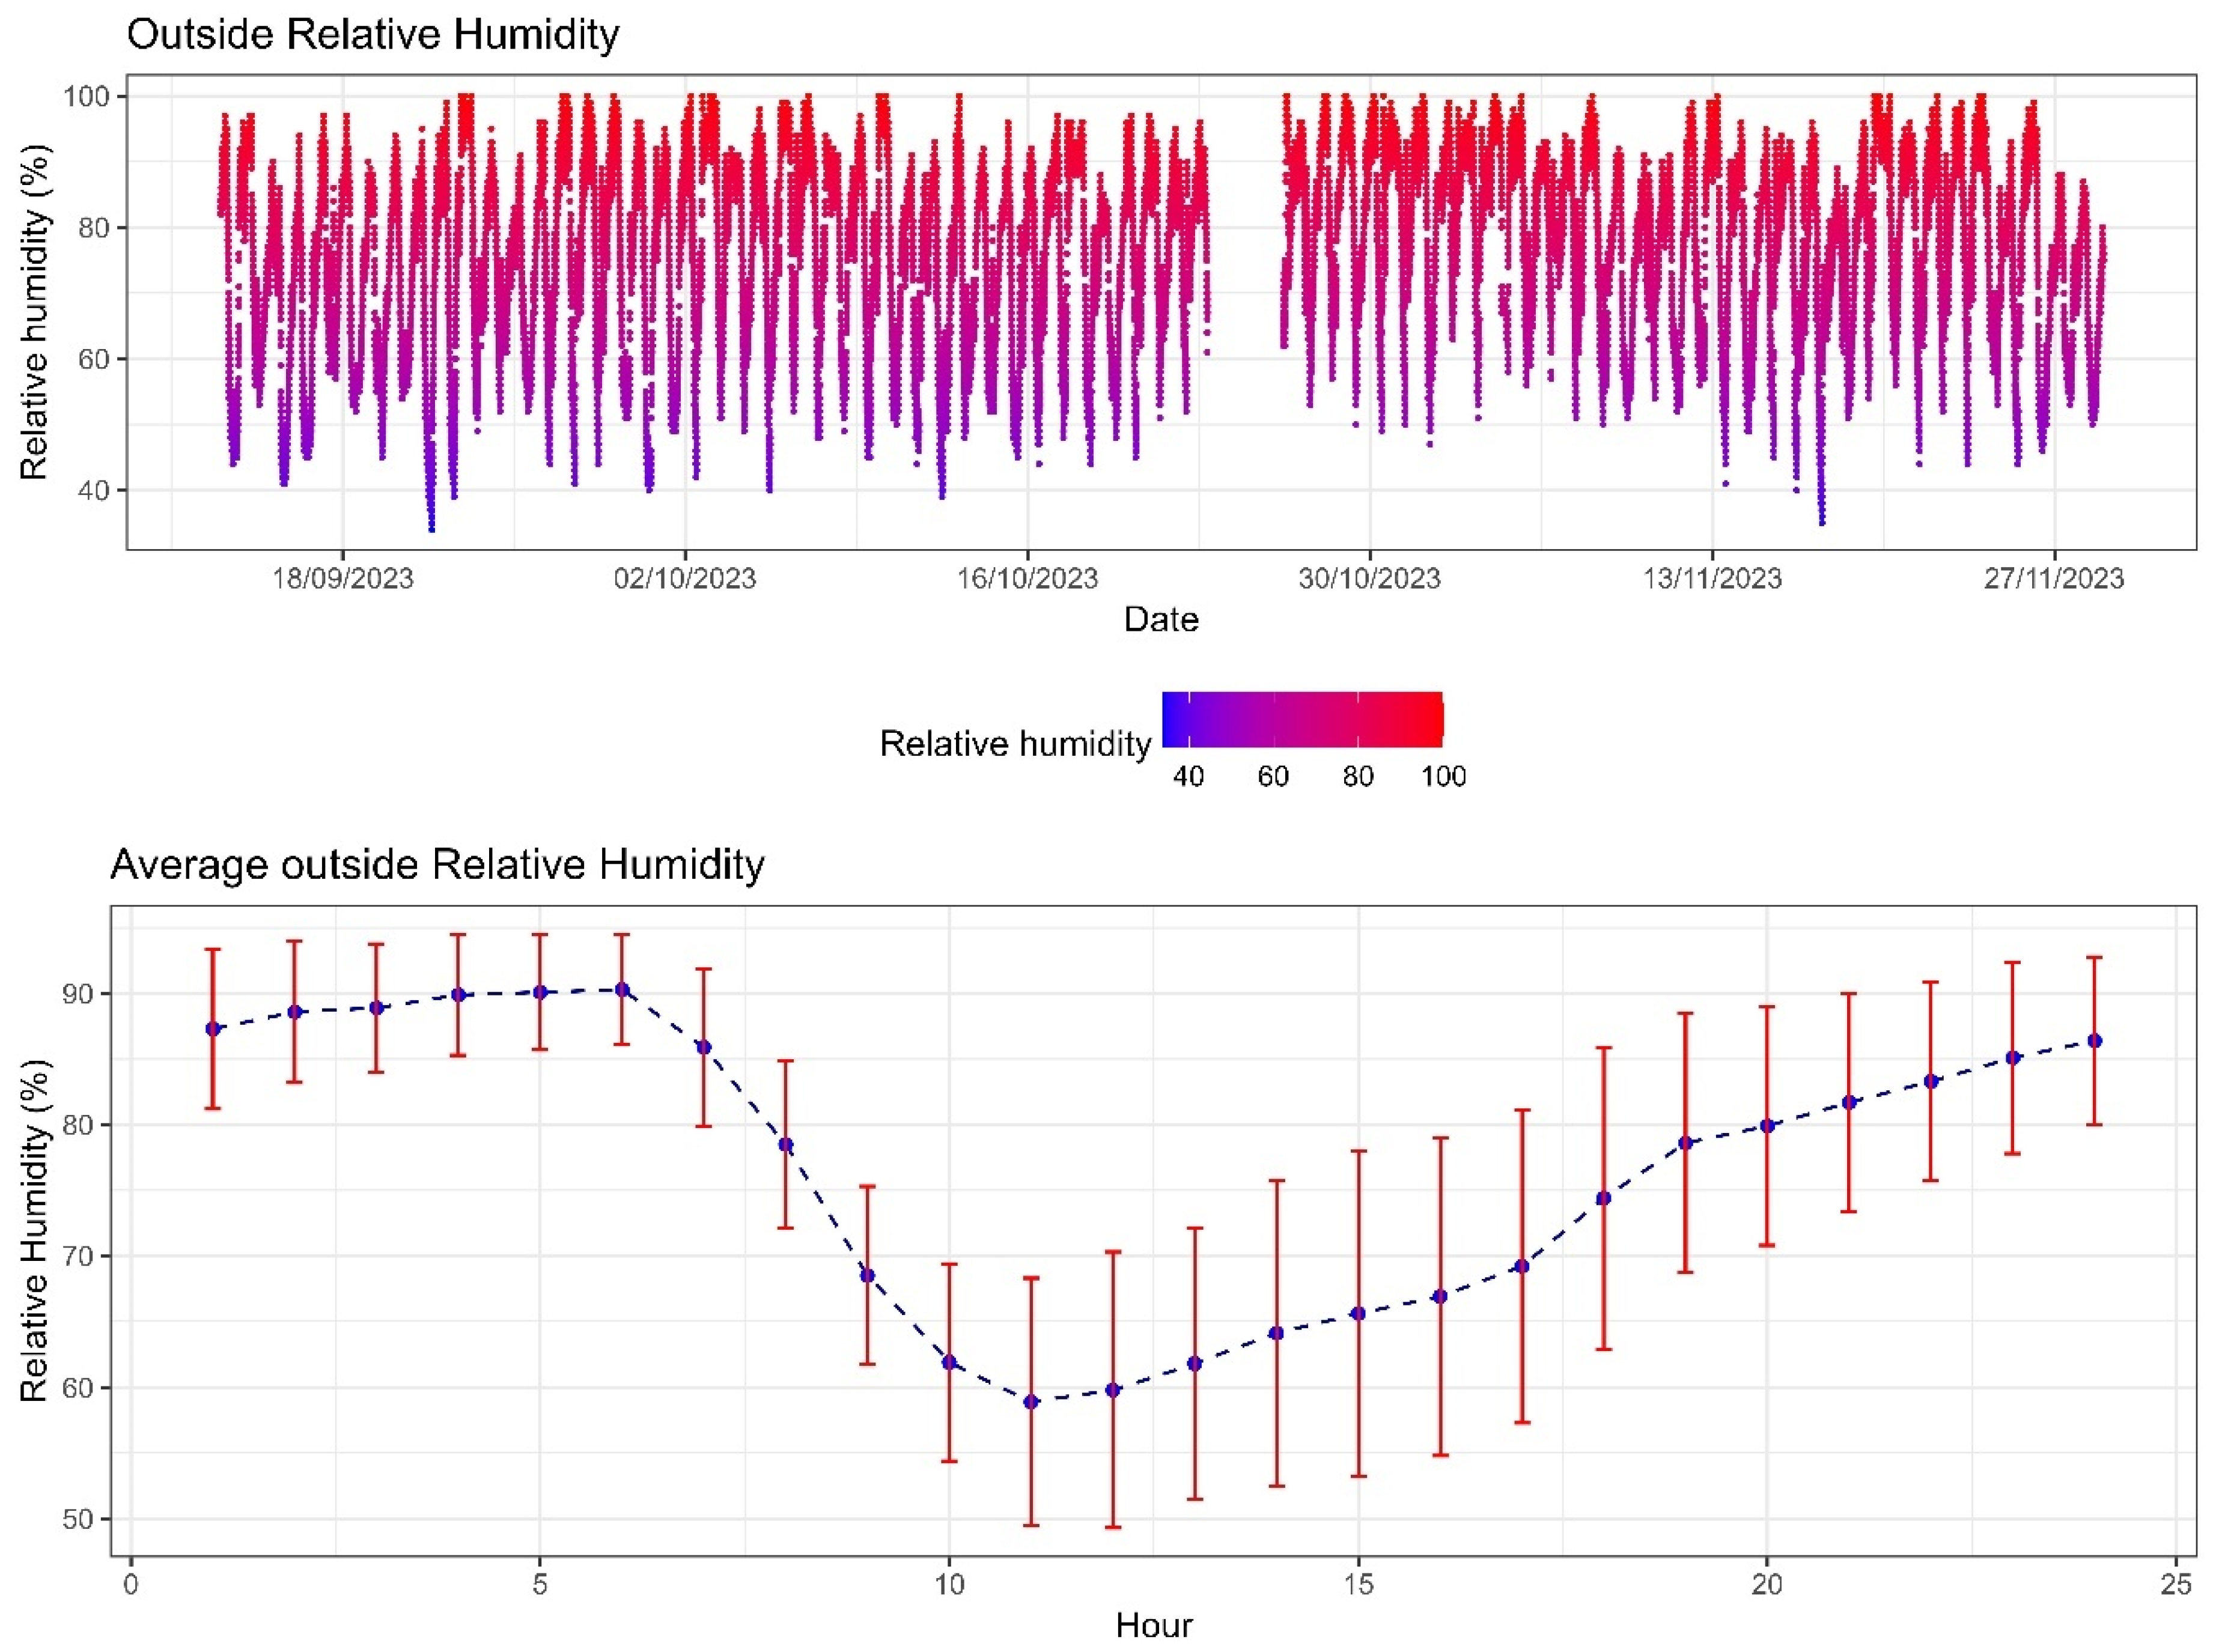The width and height of the screenshot is (2216, 1652).
Task: Click the 'Hour' x-axis title
Action: [1153, 1625]
